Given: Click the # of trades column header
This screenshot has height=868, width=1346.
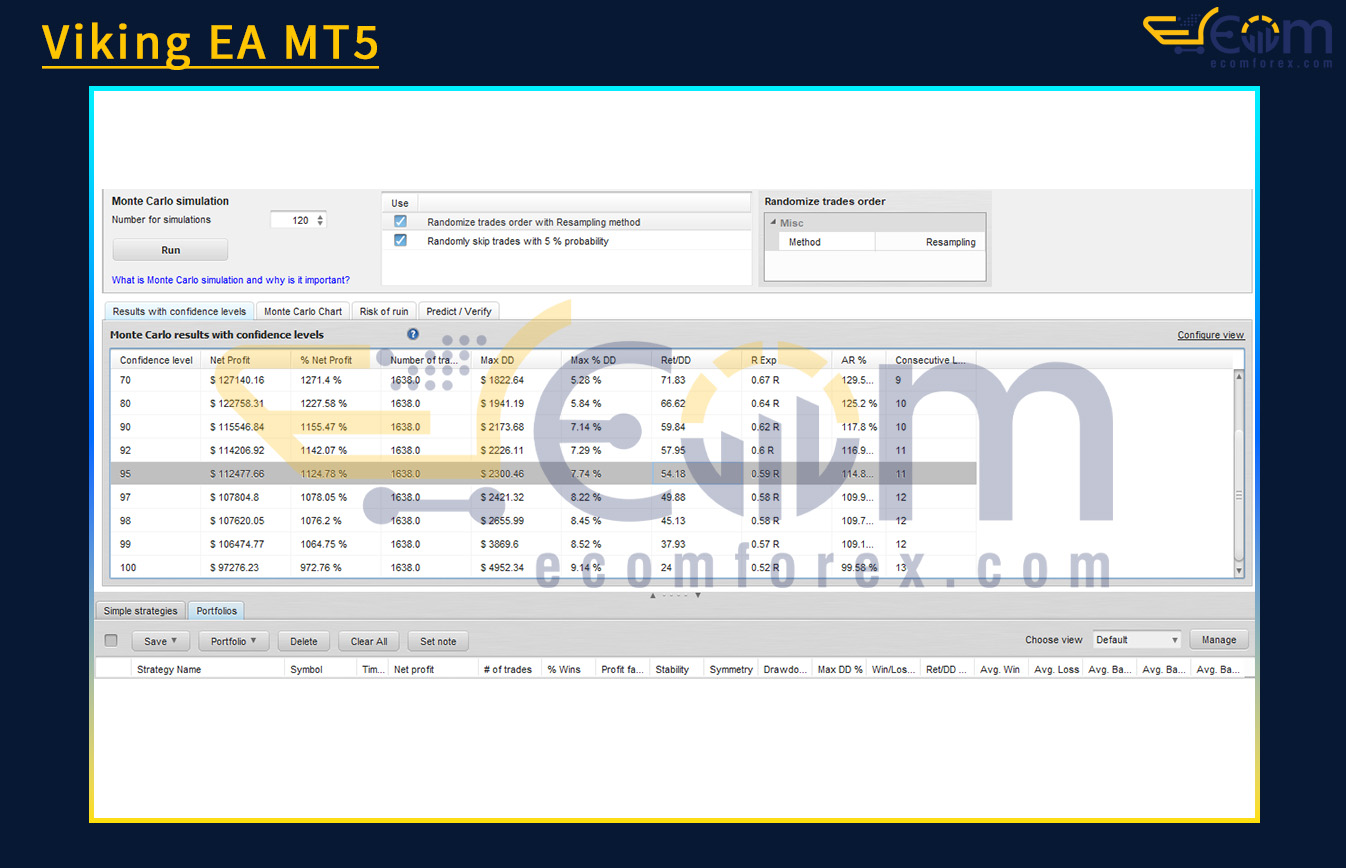Looking at the screenshot, I should 509,669.
